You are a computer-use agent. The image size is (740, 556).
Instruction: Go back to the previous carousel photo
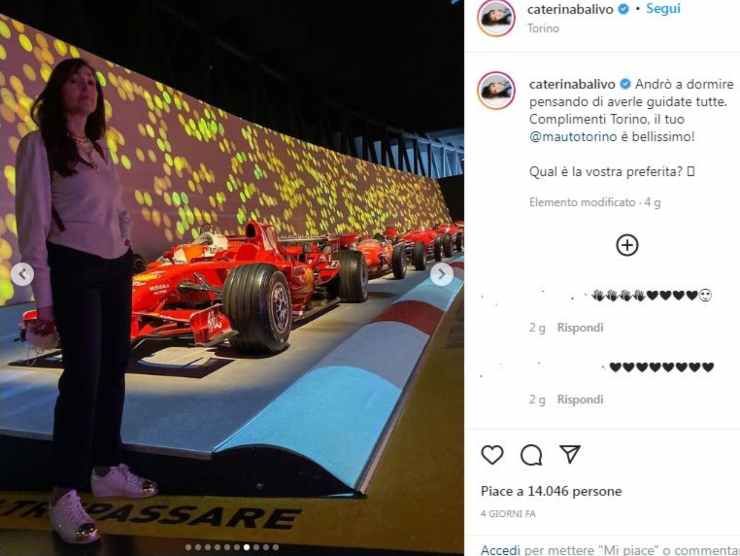[22, 274]
